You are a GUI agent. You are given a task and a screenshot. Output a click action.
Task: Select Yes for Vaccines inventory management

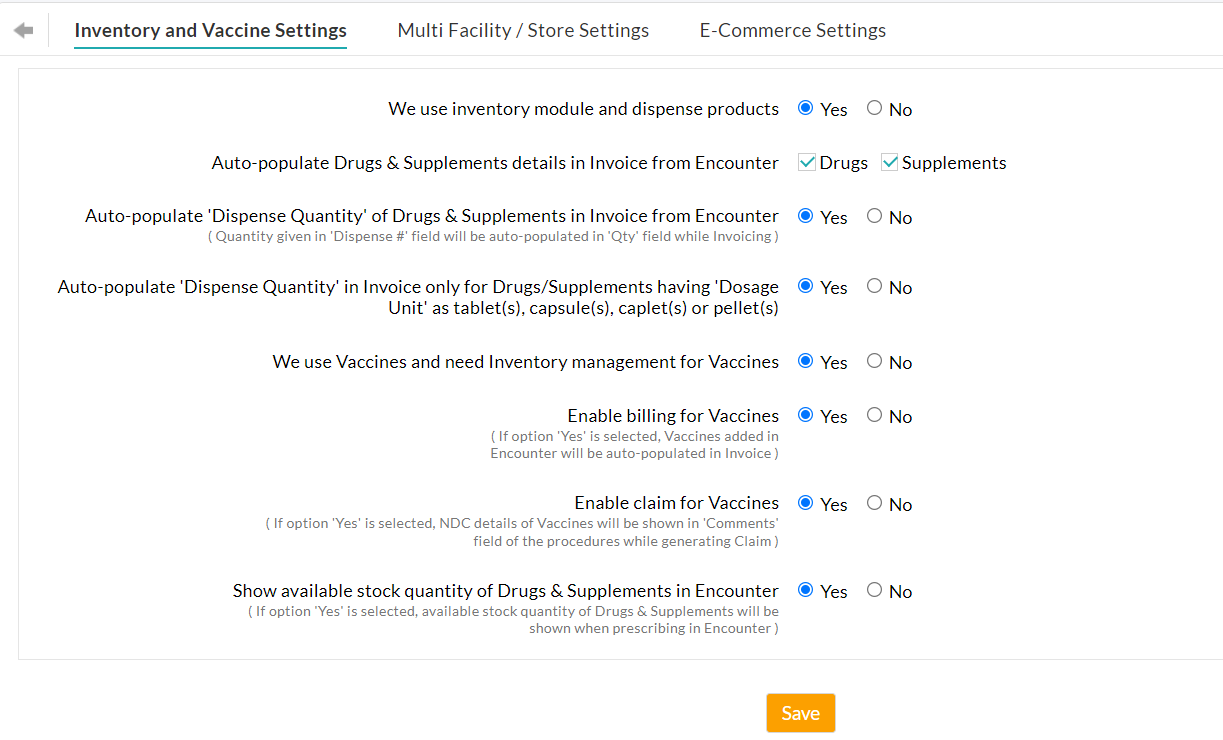point(806,361)
